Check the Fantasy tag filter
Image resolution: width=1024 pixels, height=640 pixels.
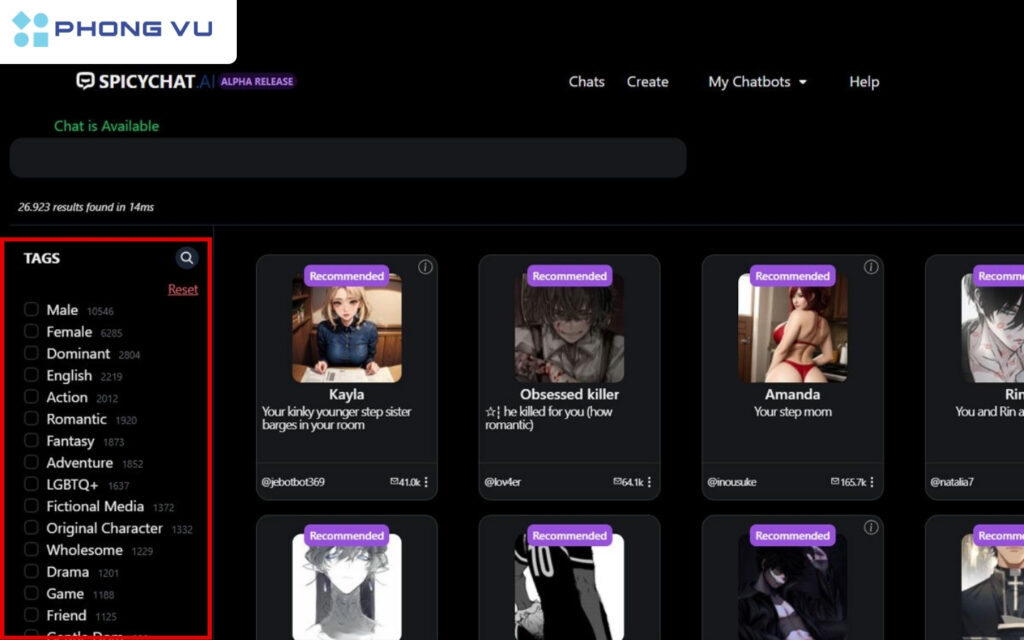[32, 441]
